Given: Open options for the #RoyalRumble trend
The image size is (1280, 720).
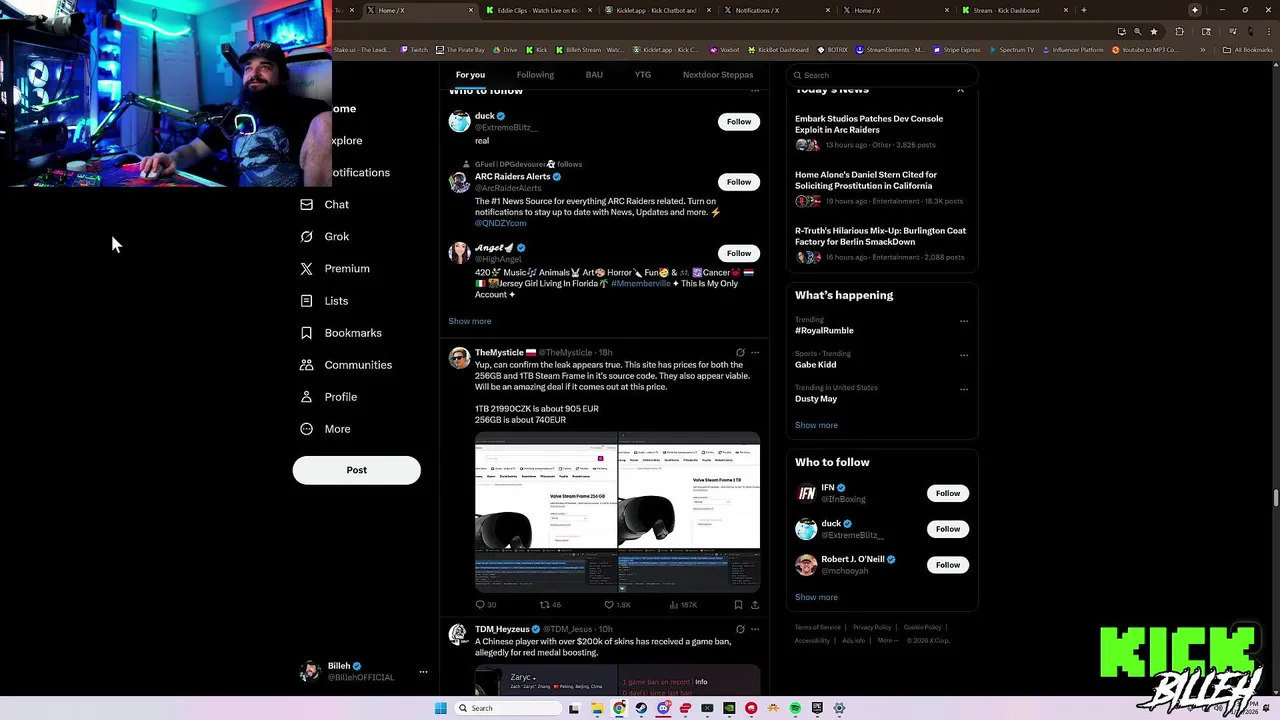Looking at the screenshot, I should pyautogui.click(x=964, y=322).
